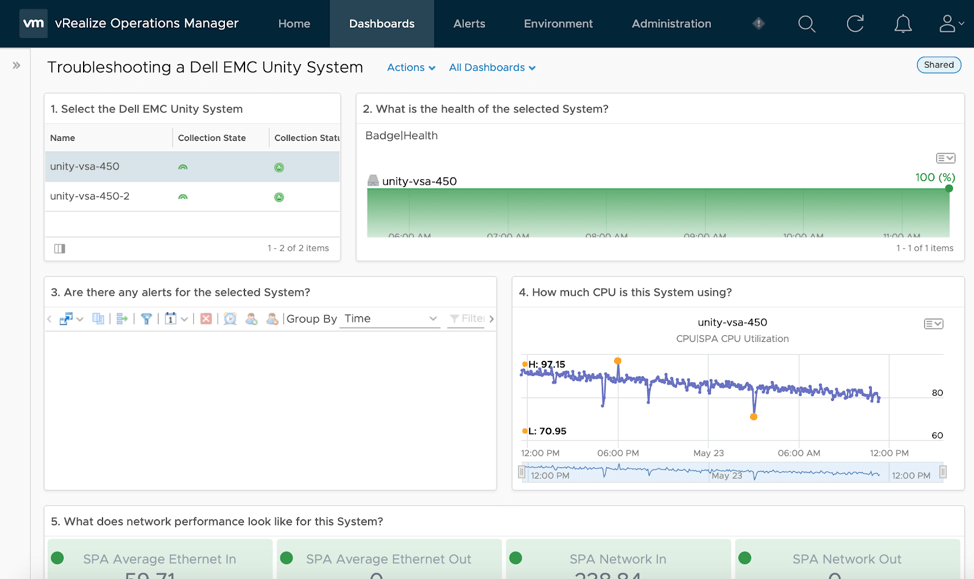This screenshot has height=579, width=974.
Task: Click the copy pages icon in alerts toolbar
Action: [x=98, y=319]
